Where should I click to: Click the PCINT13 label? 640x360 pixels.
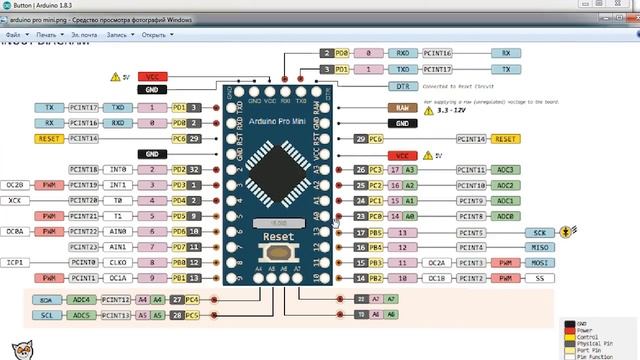(116, 316)
